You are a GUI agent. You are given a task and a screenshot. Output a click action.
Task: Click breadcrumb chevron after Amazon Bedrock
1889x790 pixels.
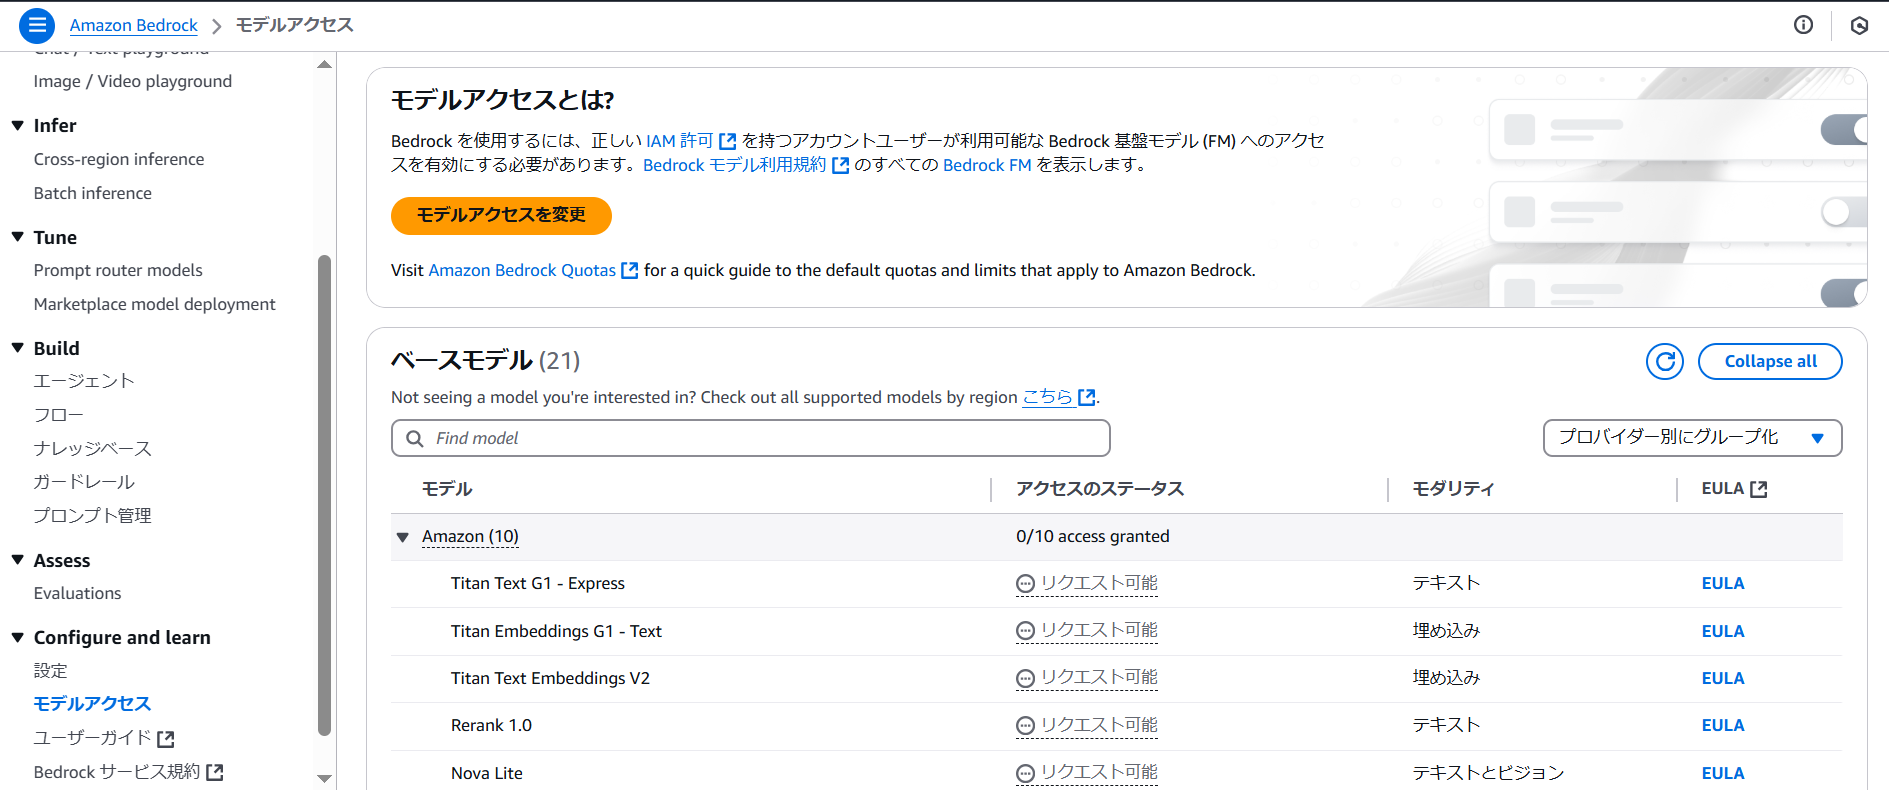point(217,26)
